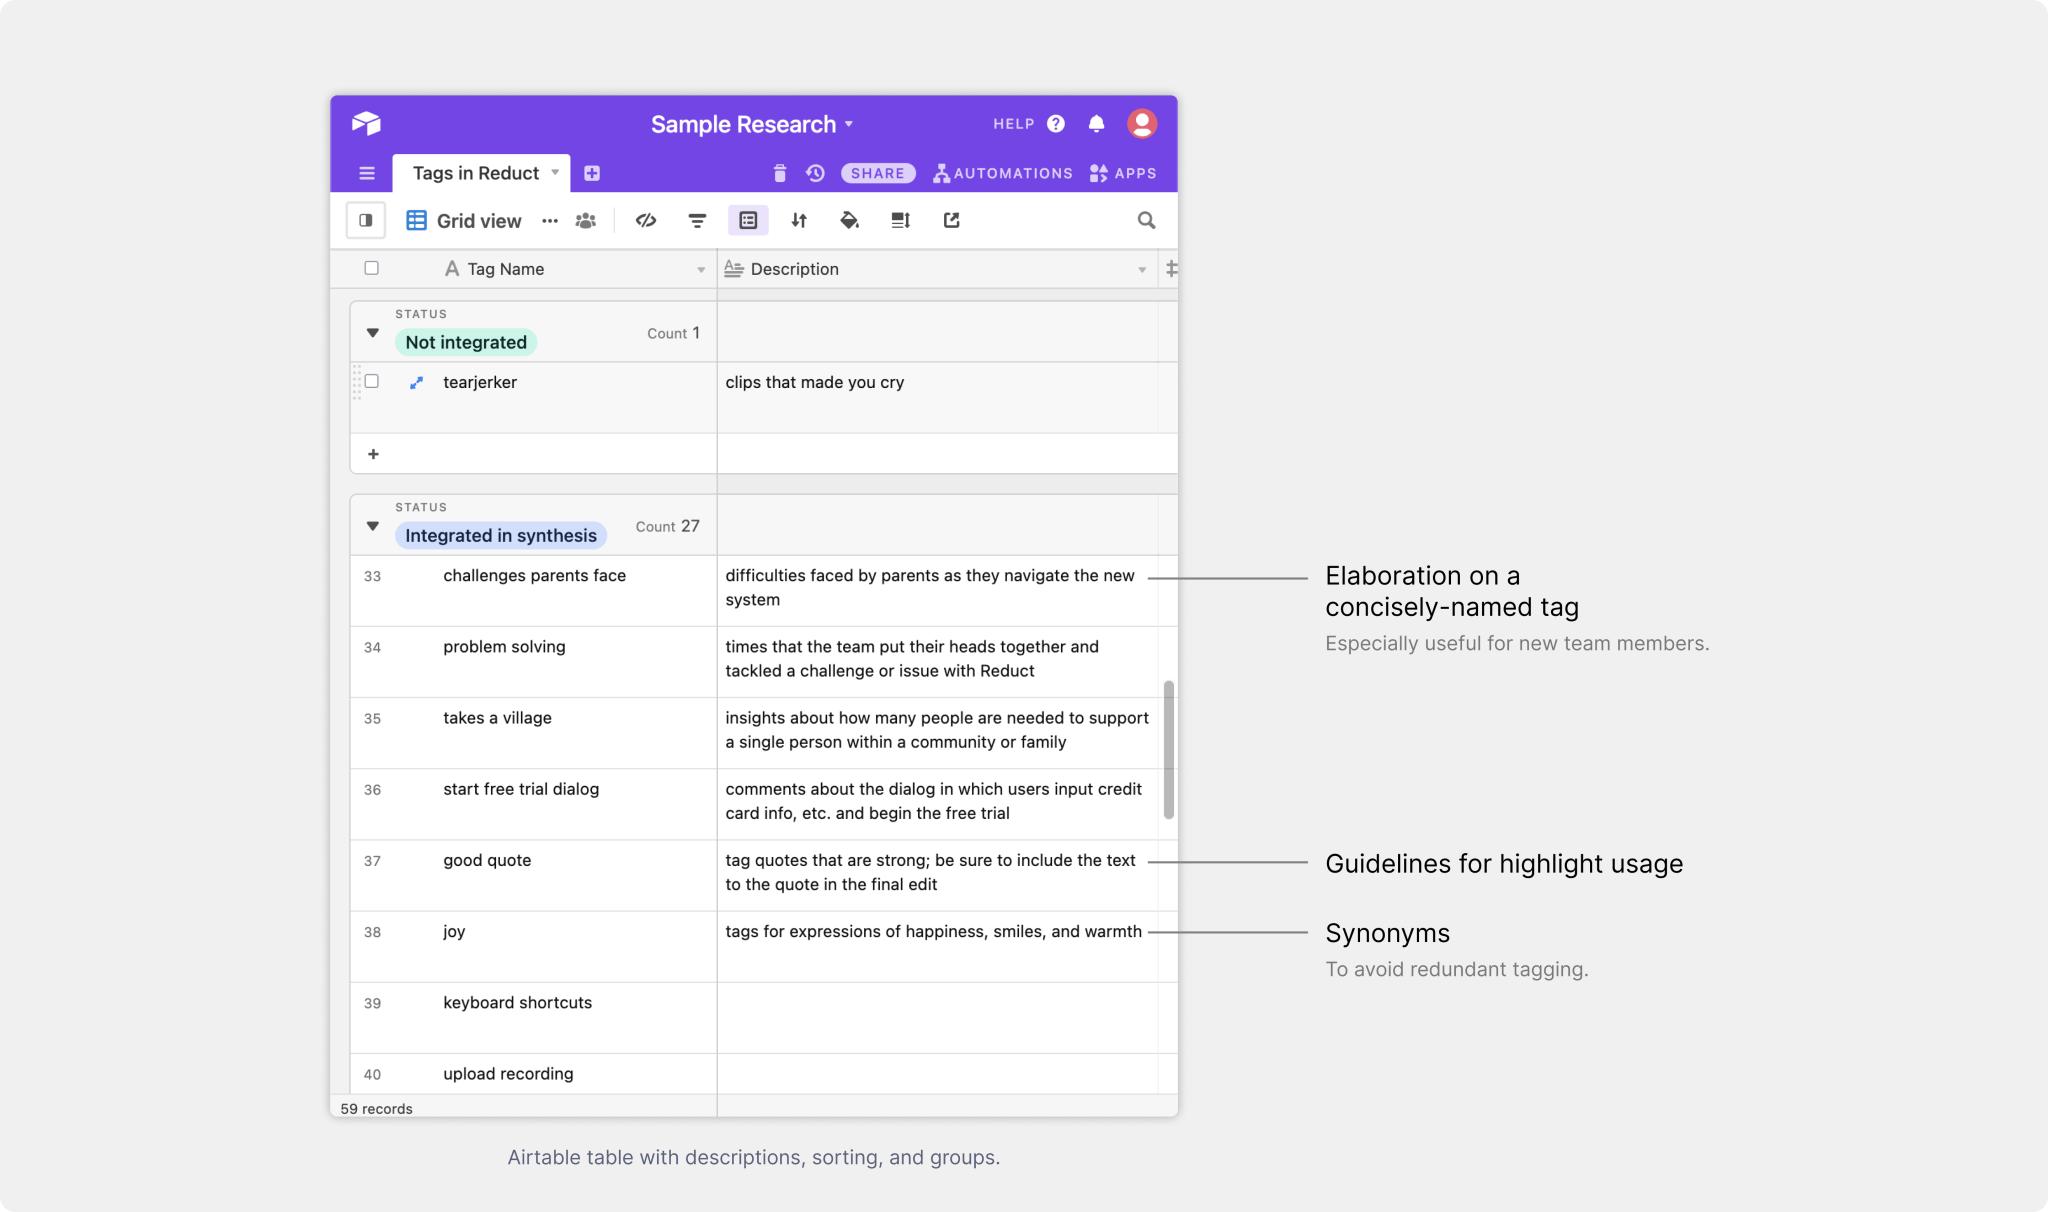This screenshot has width=2048, height=1212.
Task: Open the filter icon
Action: pos(697,220)
